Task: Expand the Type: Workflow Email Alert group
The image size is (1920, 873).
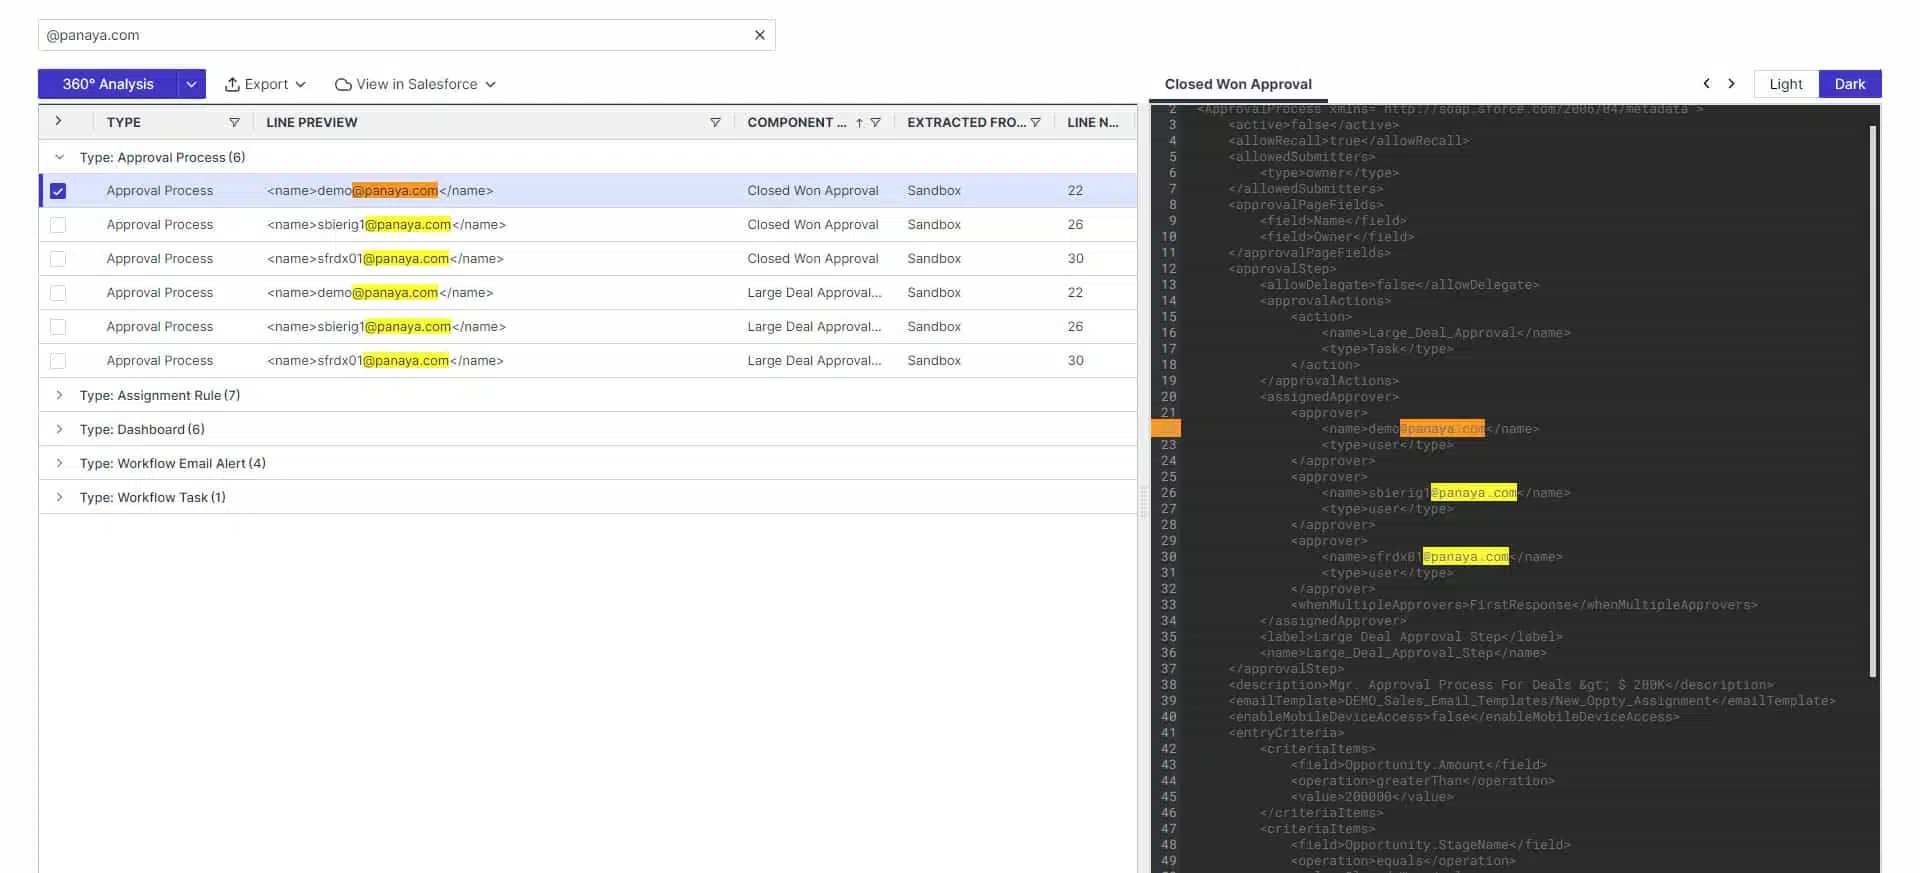Action: [59, 463]
